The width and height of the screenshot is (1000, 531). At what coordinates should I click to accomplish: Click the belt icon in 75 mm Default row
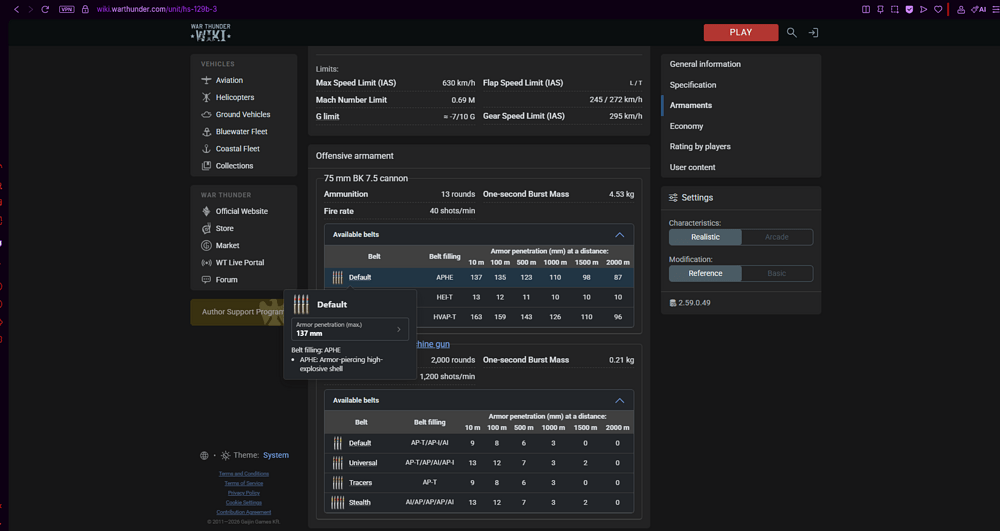tap(337, 277)
